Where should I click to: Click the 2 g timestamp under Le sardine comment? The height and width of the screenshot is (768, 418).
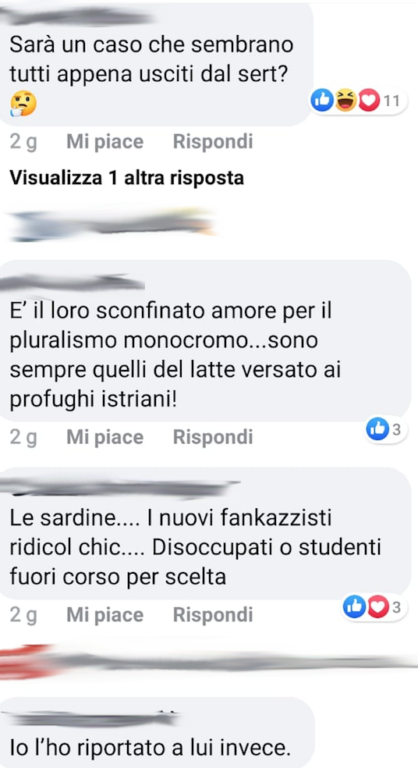pos(24,616)
